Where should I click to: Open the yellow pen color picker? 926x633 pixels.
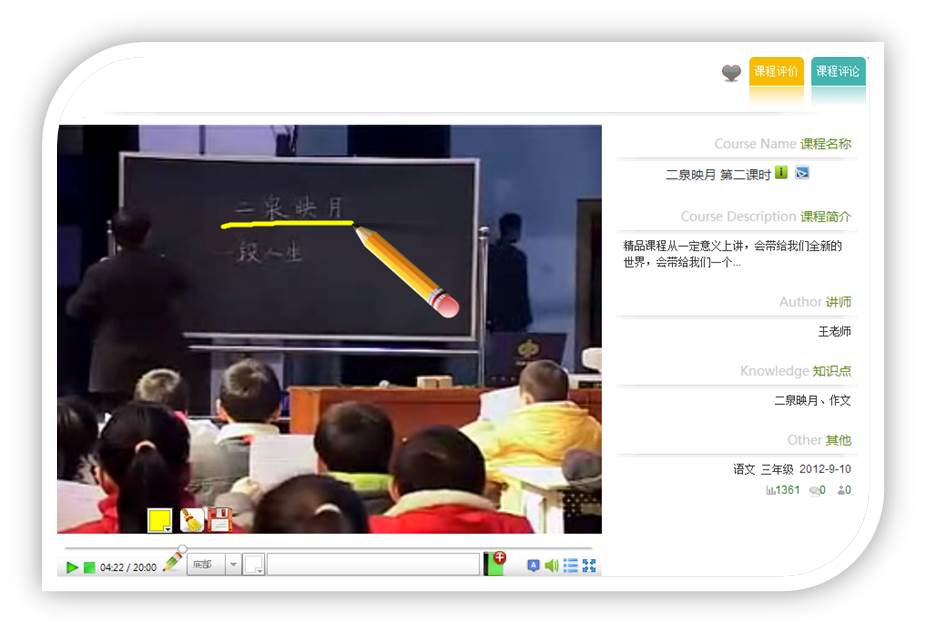click(x=160, y=520)
